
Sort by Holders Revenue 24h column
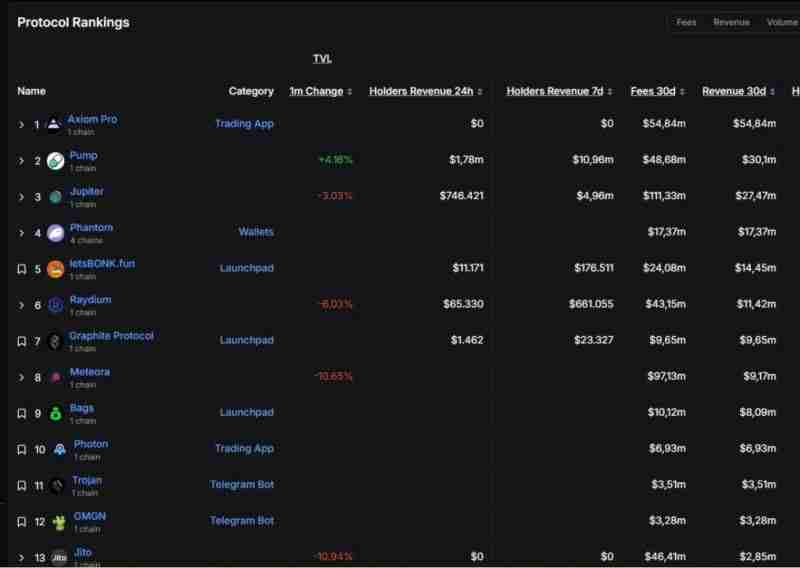point(425,91)
